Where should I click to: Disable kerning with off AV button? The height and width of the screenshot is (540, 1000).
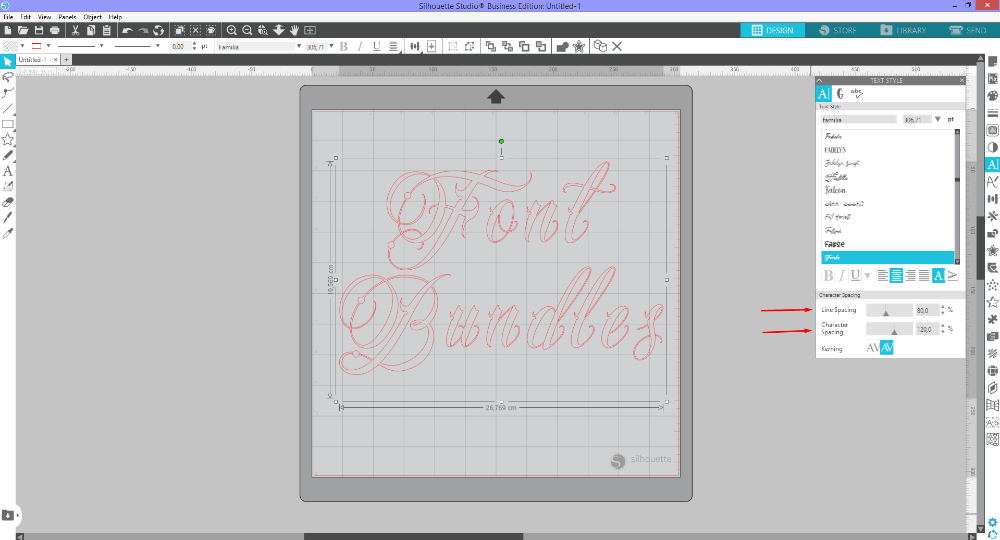(x=872, y=347)
